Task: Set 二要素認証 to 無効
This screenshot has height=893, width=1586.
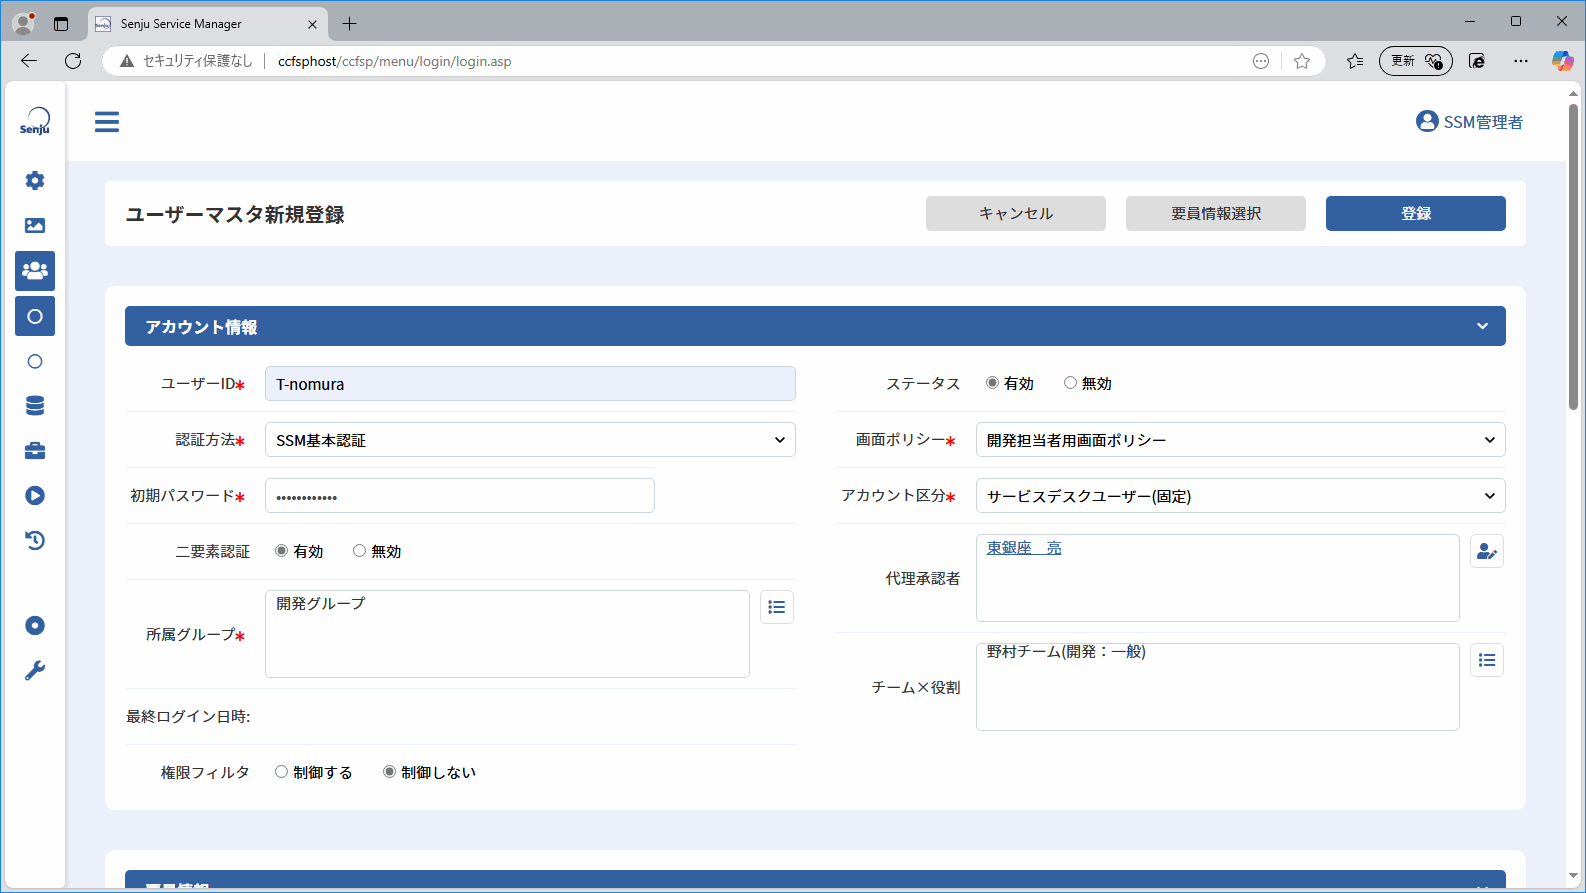Action: (x=359, y=551)
